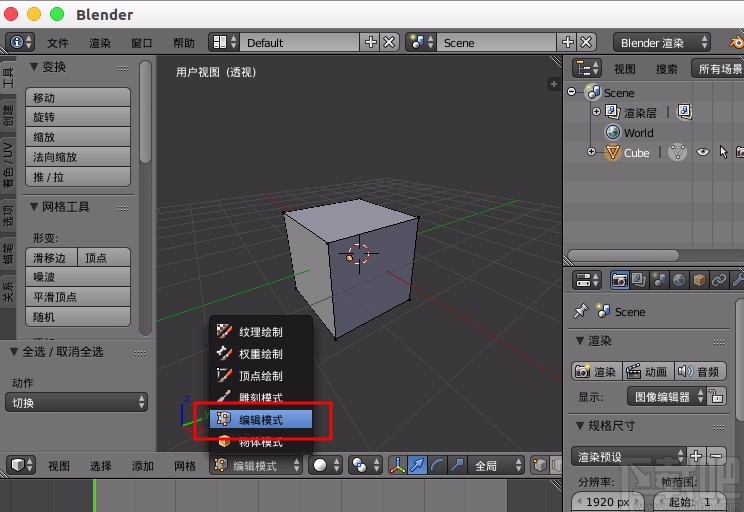Click the scene browse icon in header
744x512 pixels.
(421, 42)
